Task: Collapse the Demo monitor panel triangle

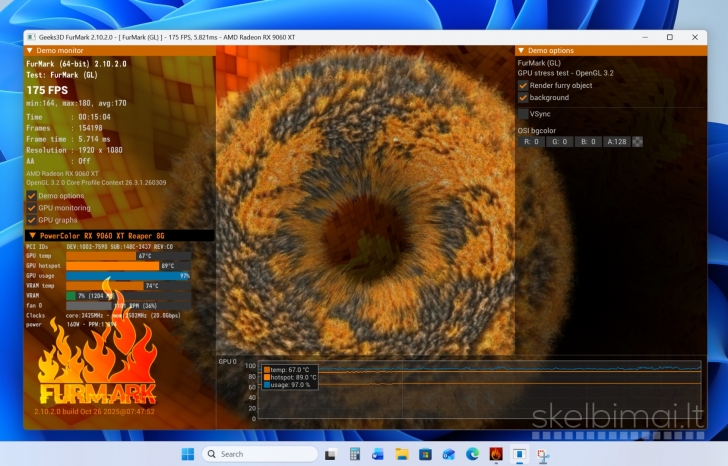Action: click(x=30, y=51)
